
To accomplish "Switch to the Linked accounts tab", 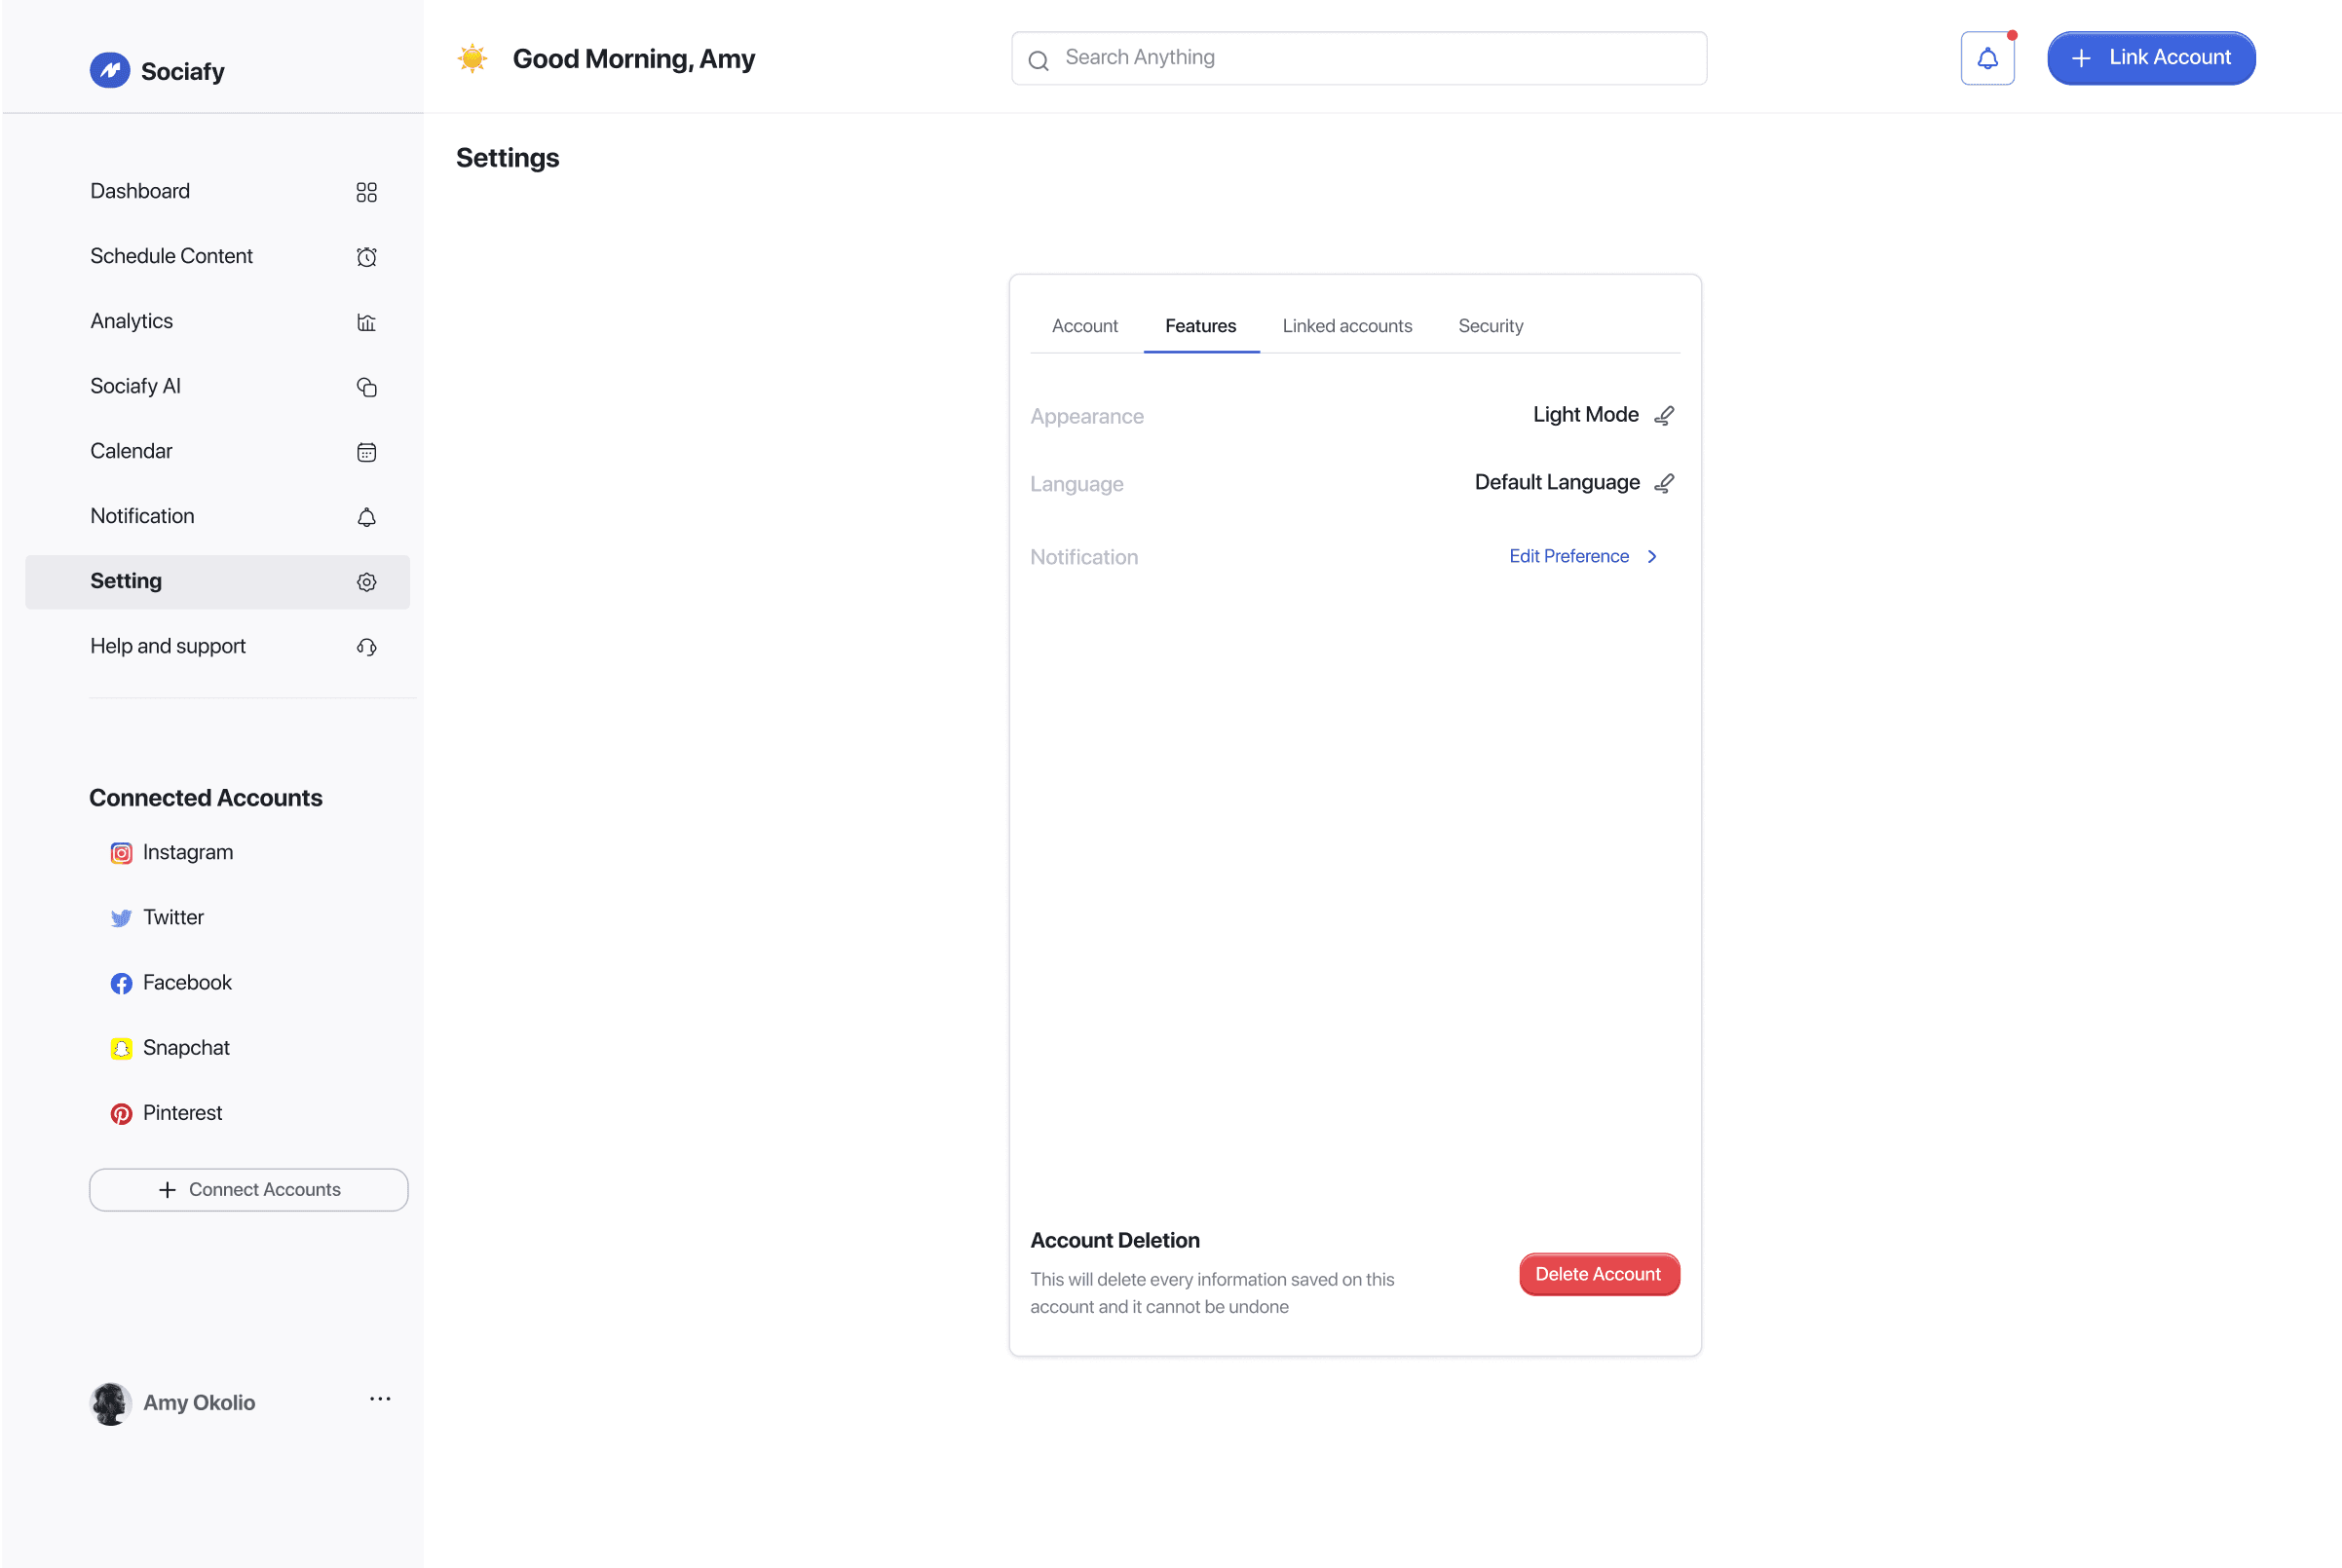I will pos(1347,326).
